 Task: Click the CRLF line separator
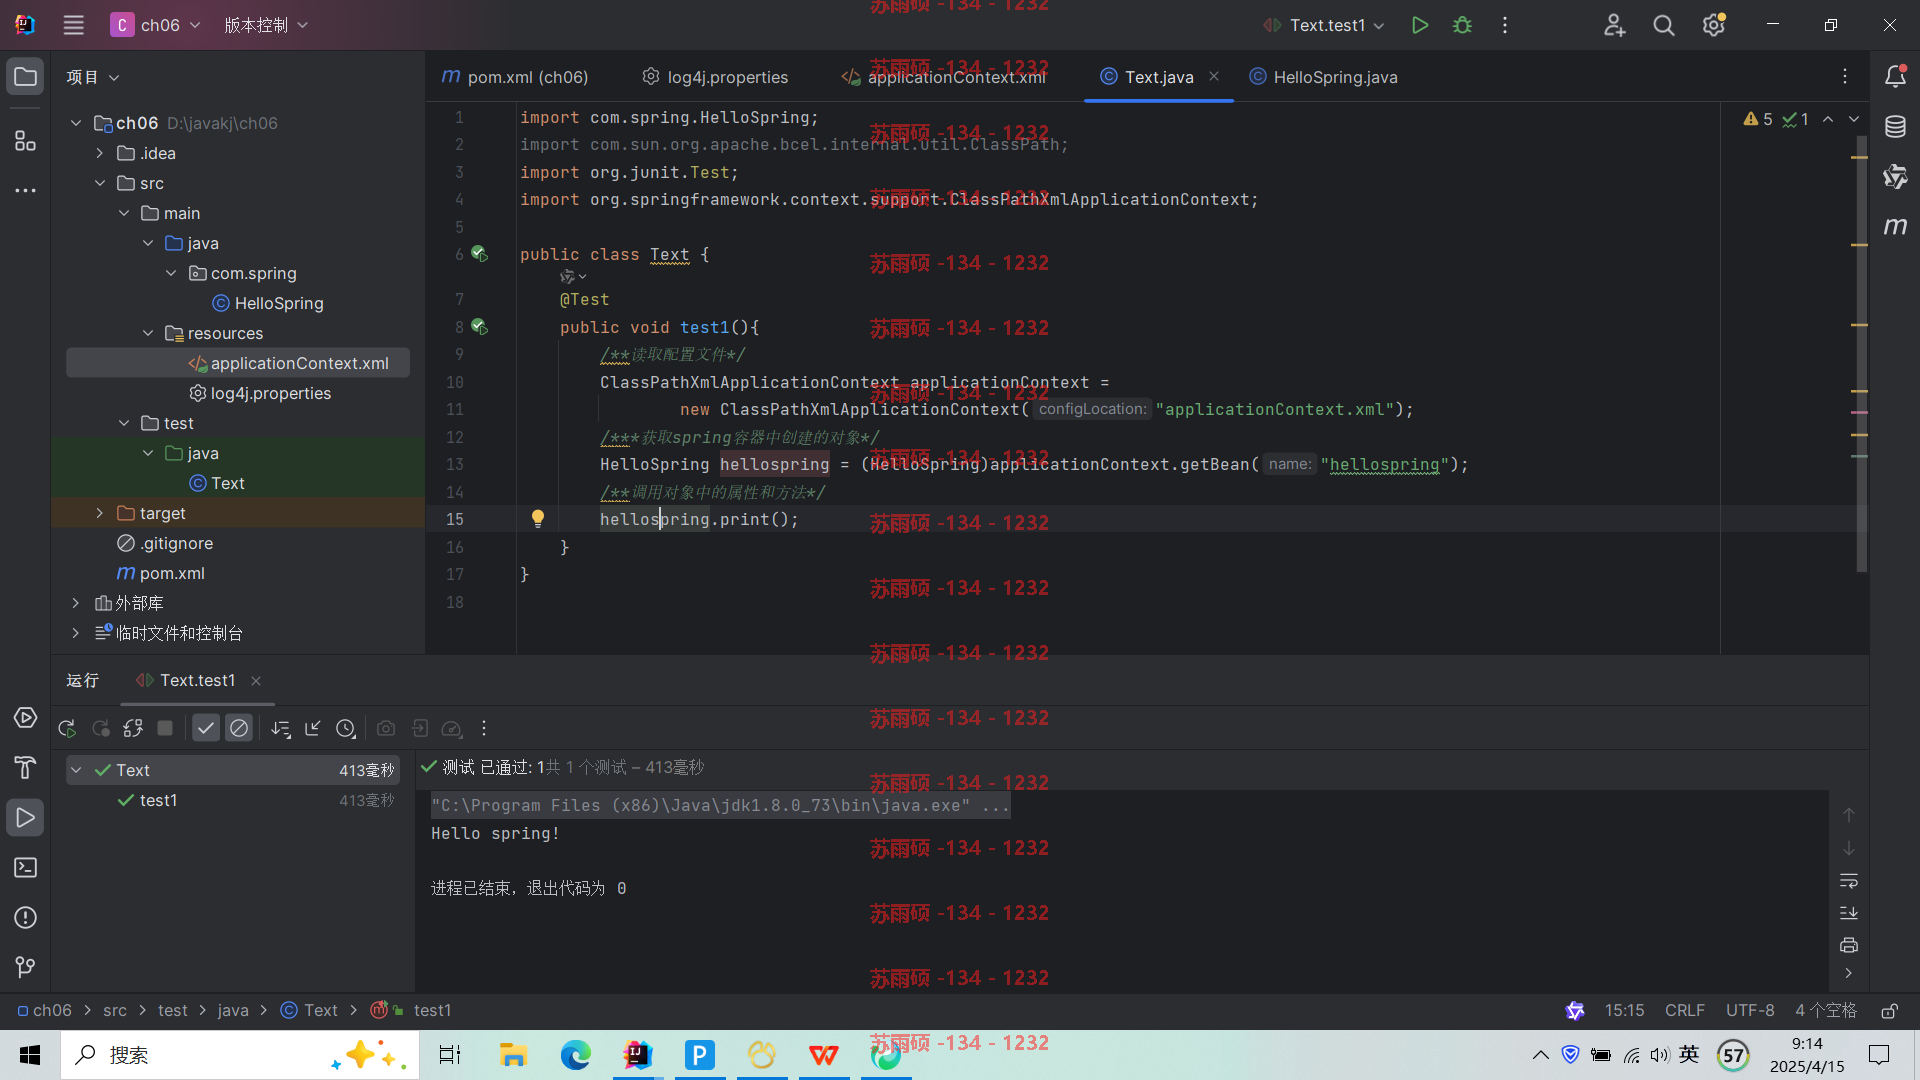[1685, 1011]
